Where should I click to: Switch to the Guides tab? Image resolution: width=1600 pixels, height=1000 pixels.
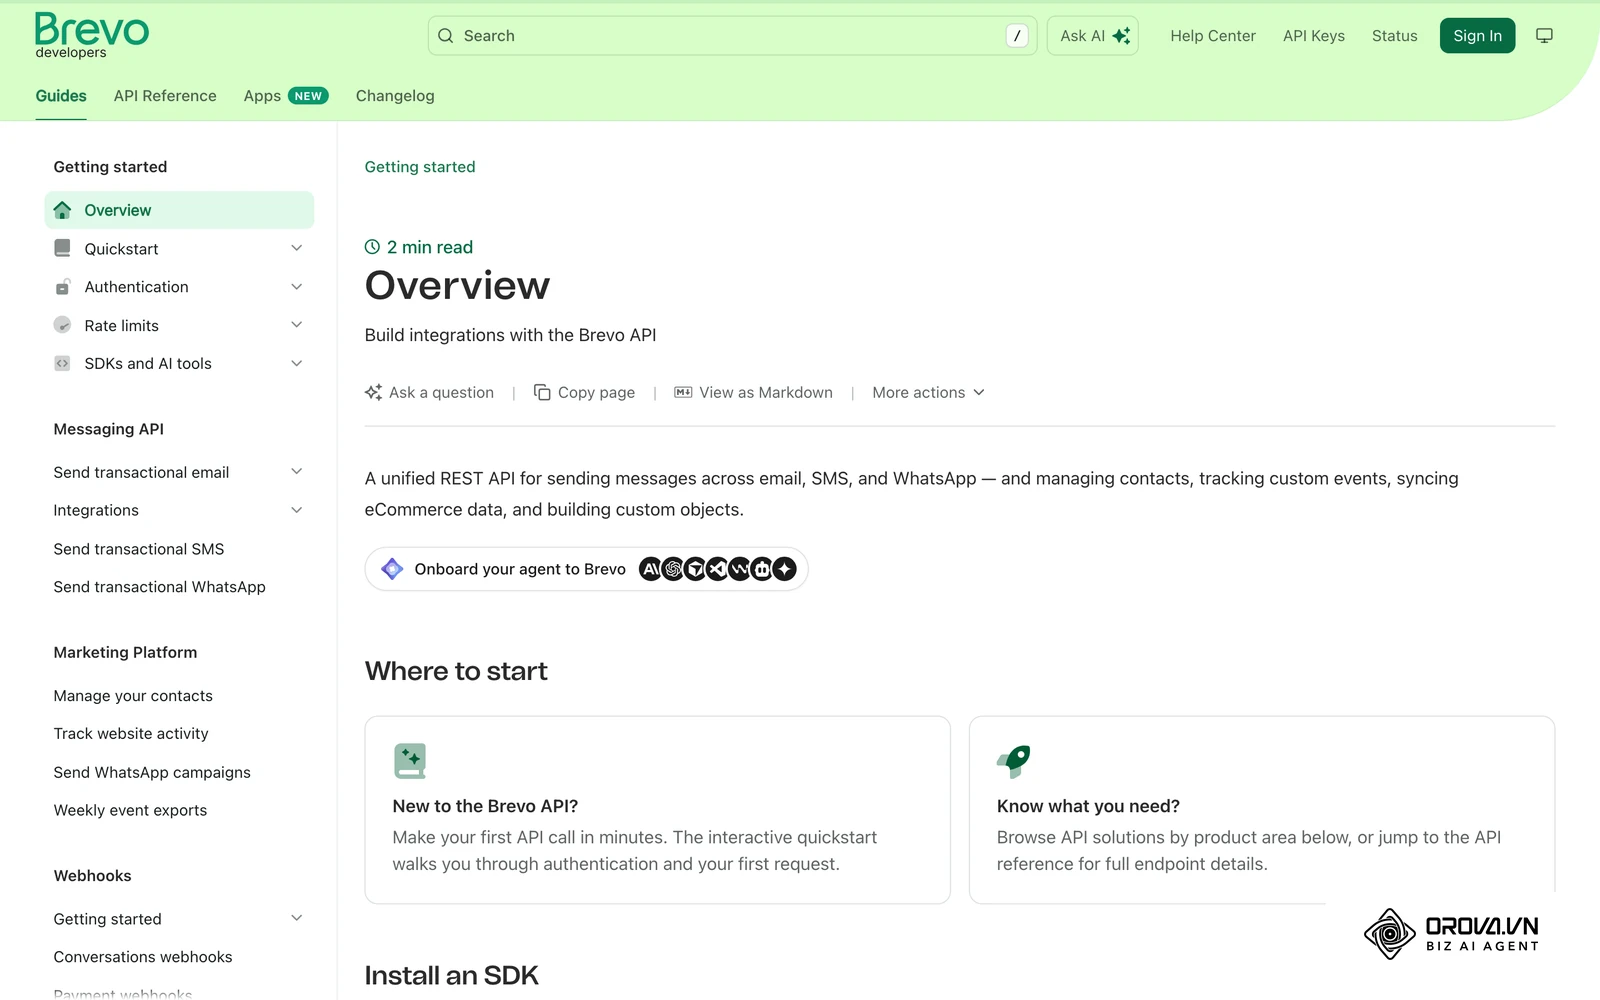tap(61, 96)
